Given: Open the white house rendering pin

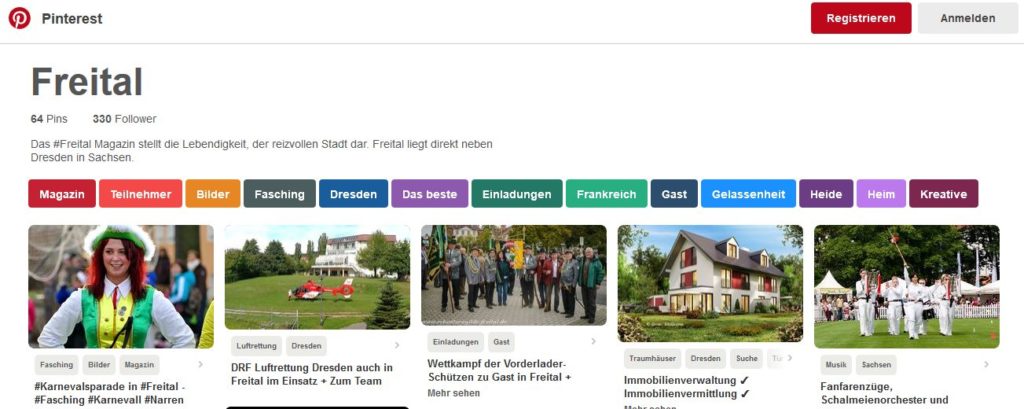Looking at the screenshot, I should pyautogui.click(x=711, y=284).
